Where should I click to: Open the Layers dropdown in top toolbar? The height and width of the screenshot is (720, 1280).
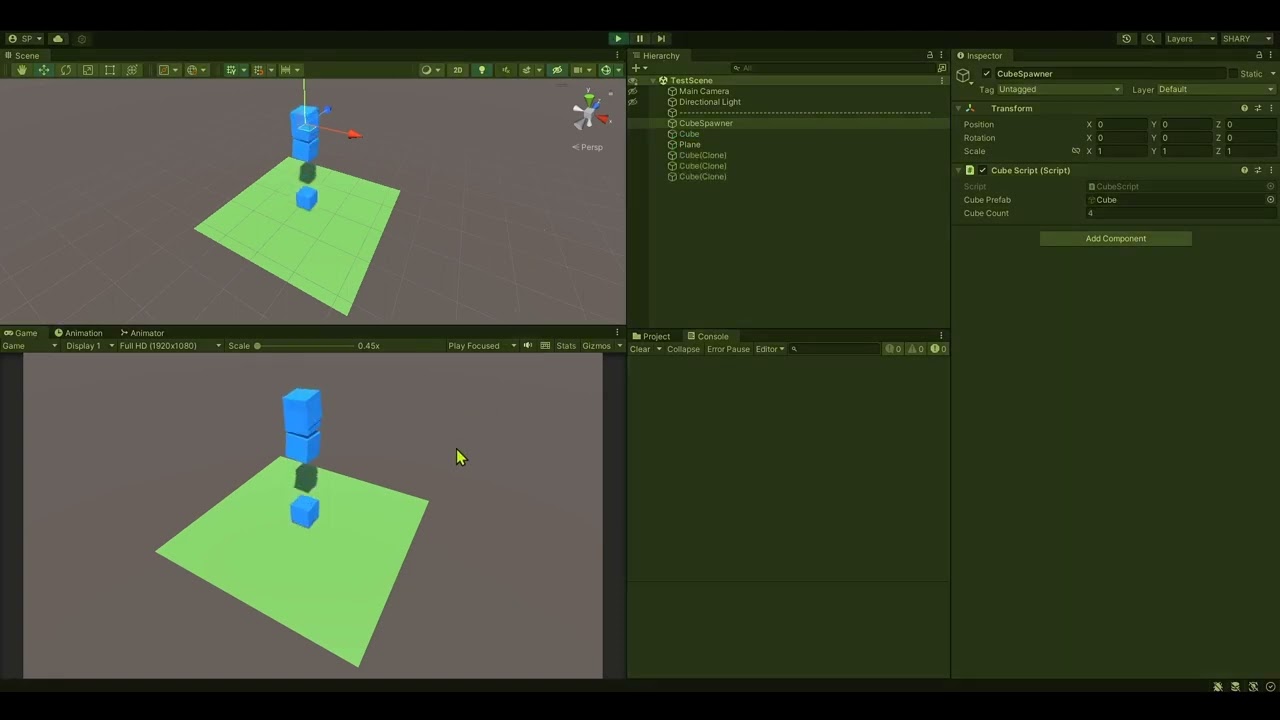coord(1190,39)
